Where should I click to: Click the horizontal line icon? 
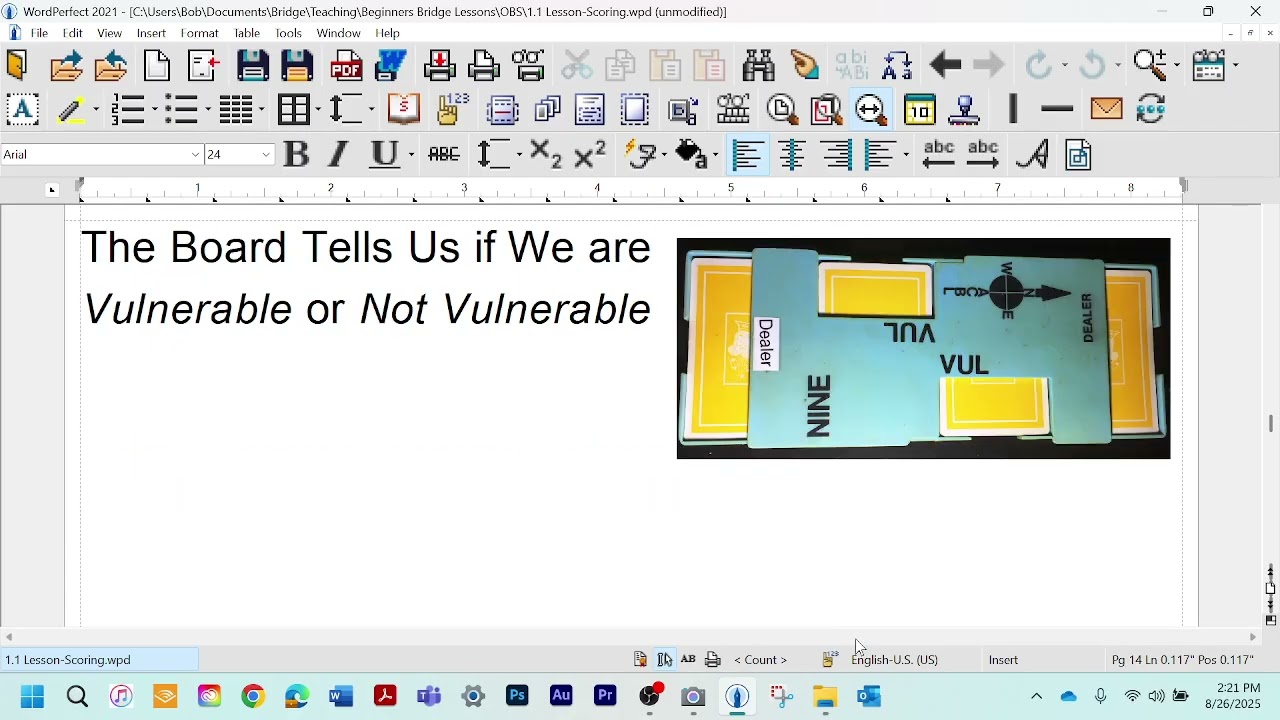(1057, 109)
